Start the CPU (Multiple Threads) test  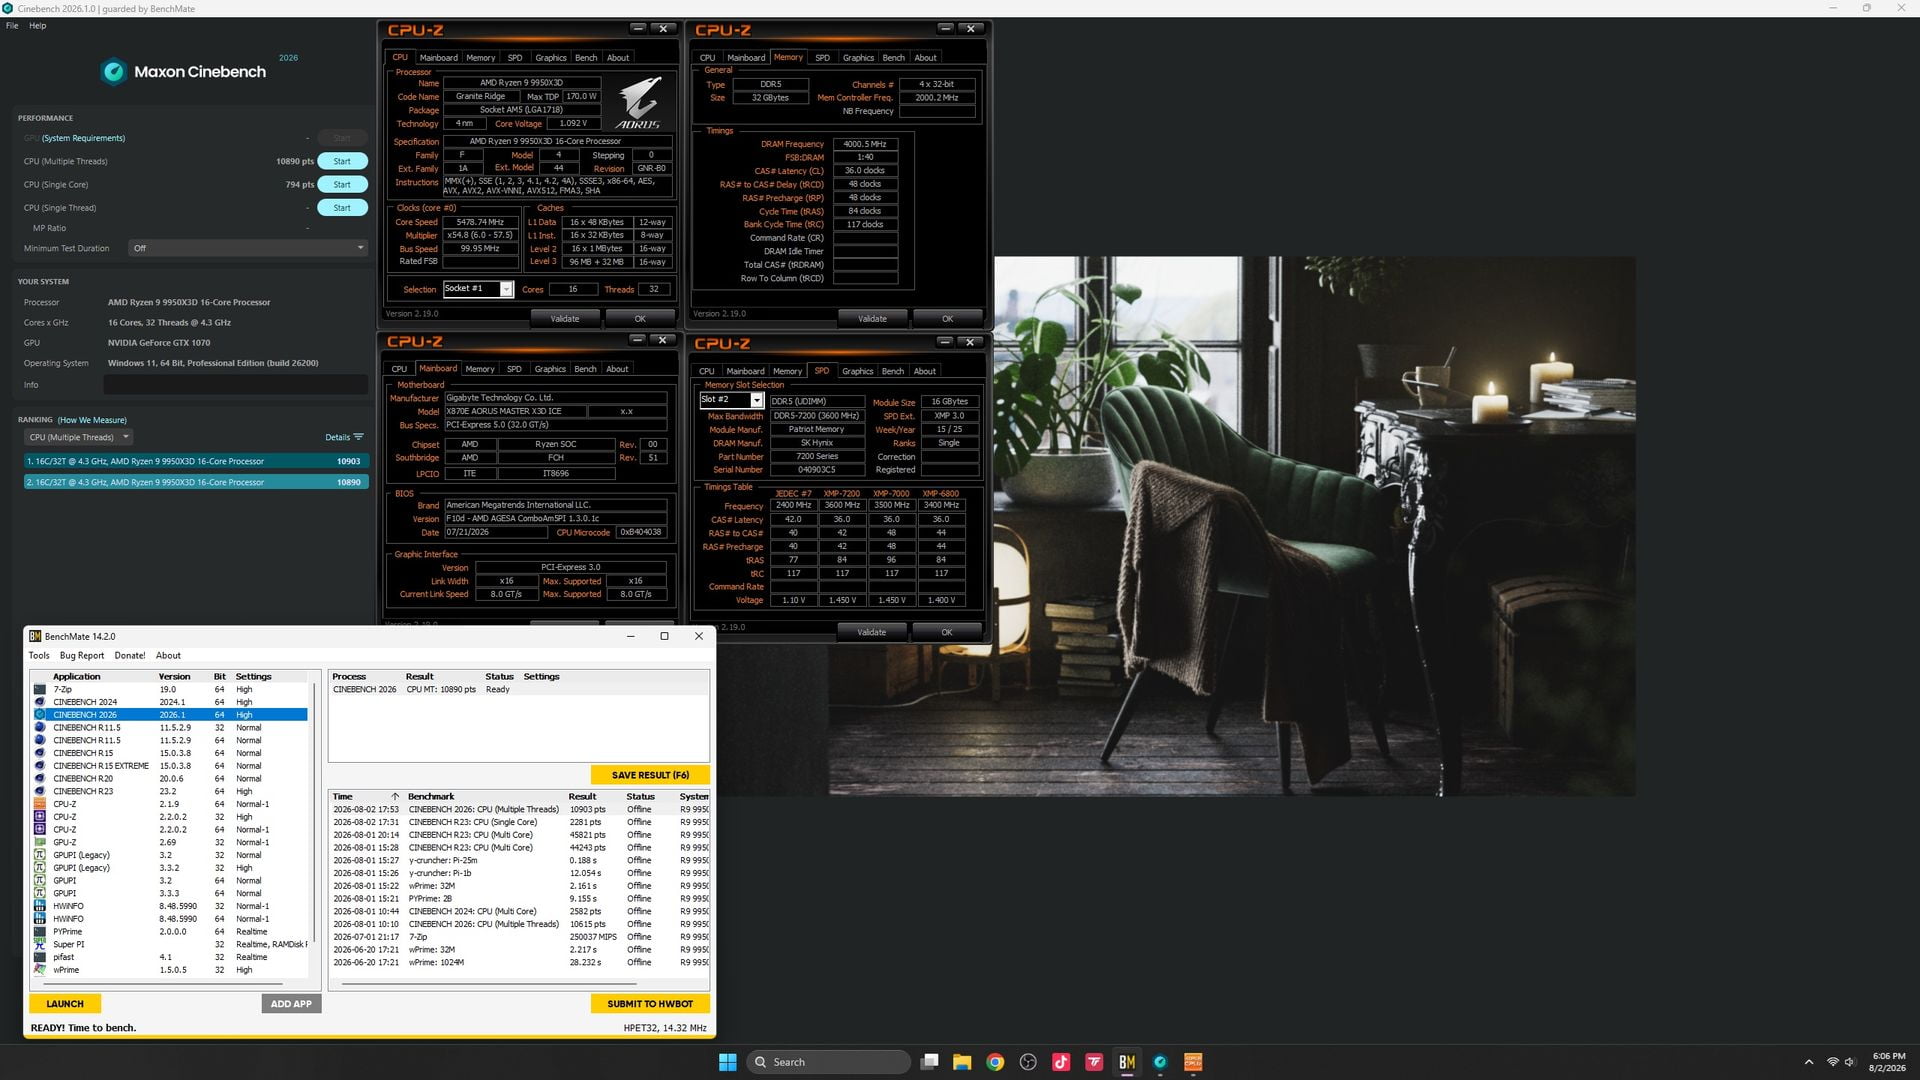click(342, 161)
